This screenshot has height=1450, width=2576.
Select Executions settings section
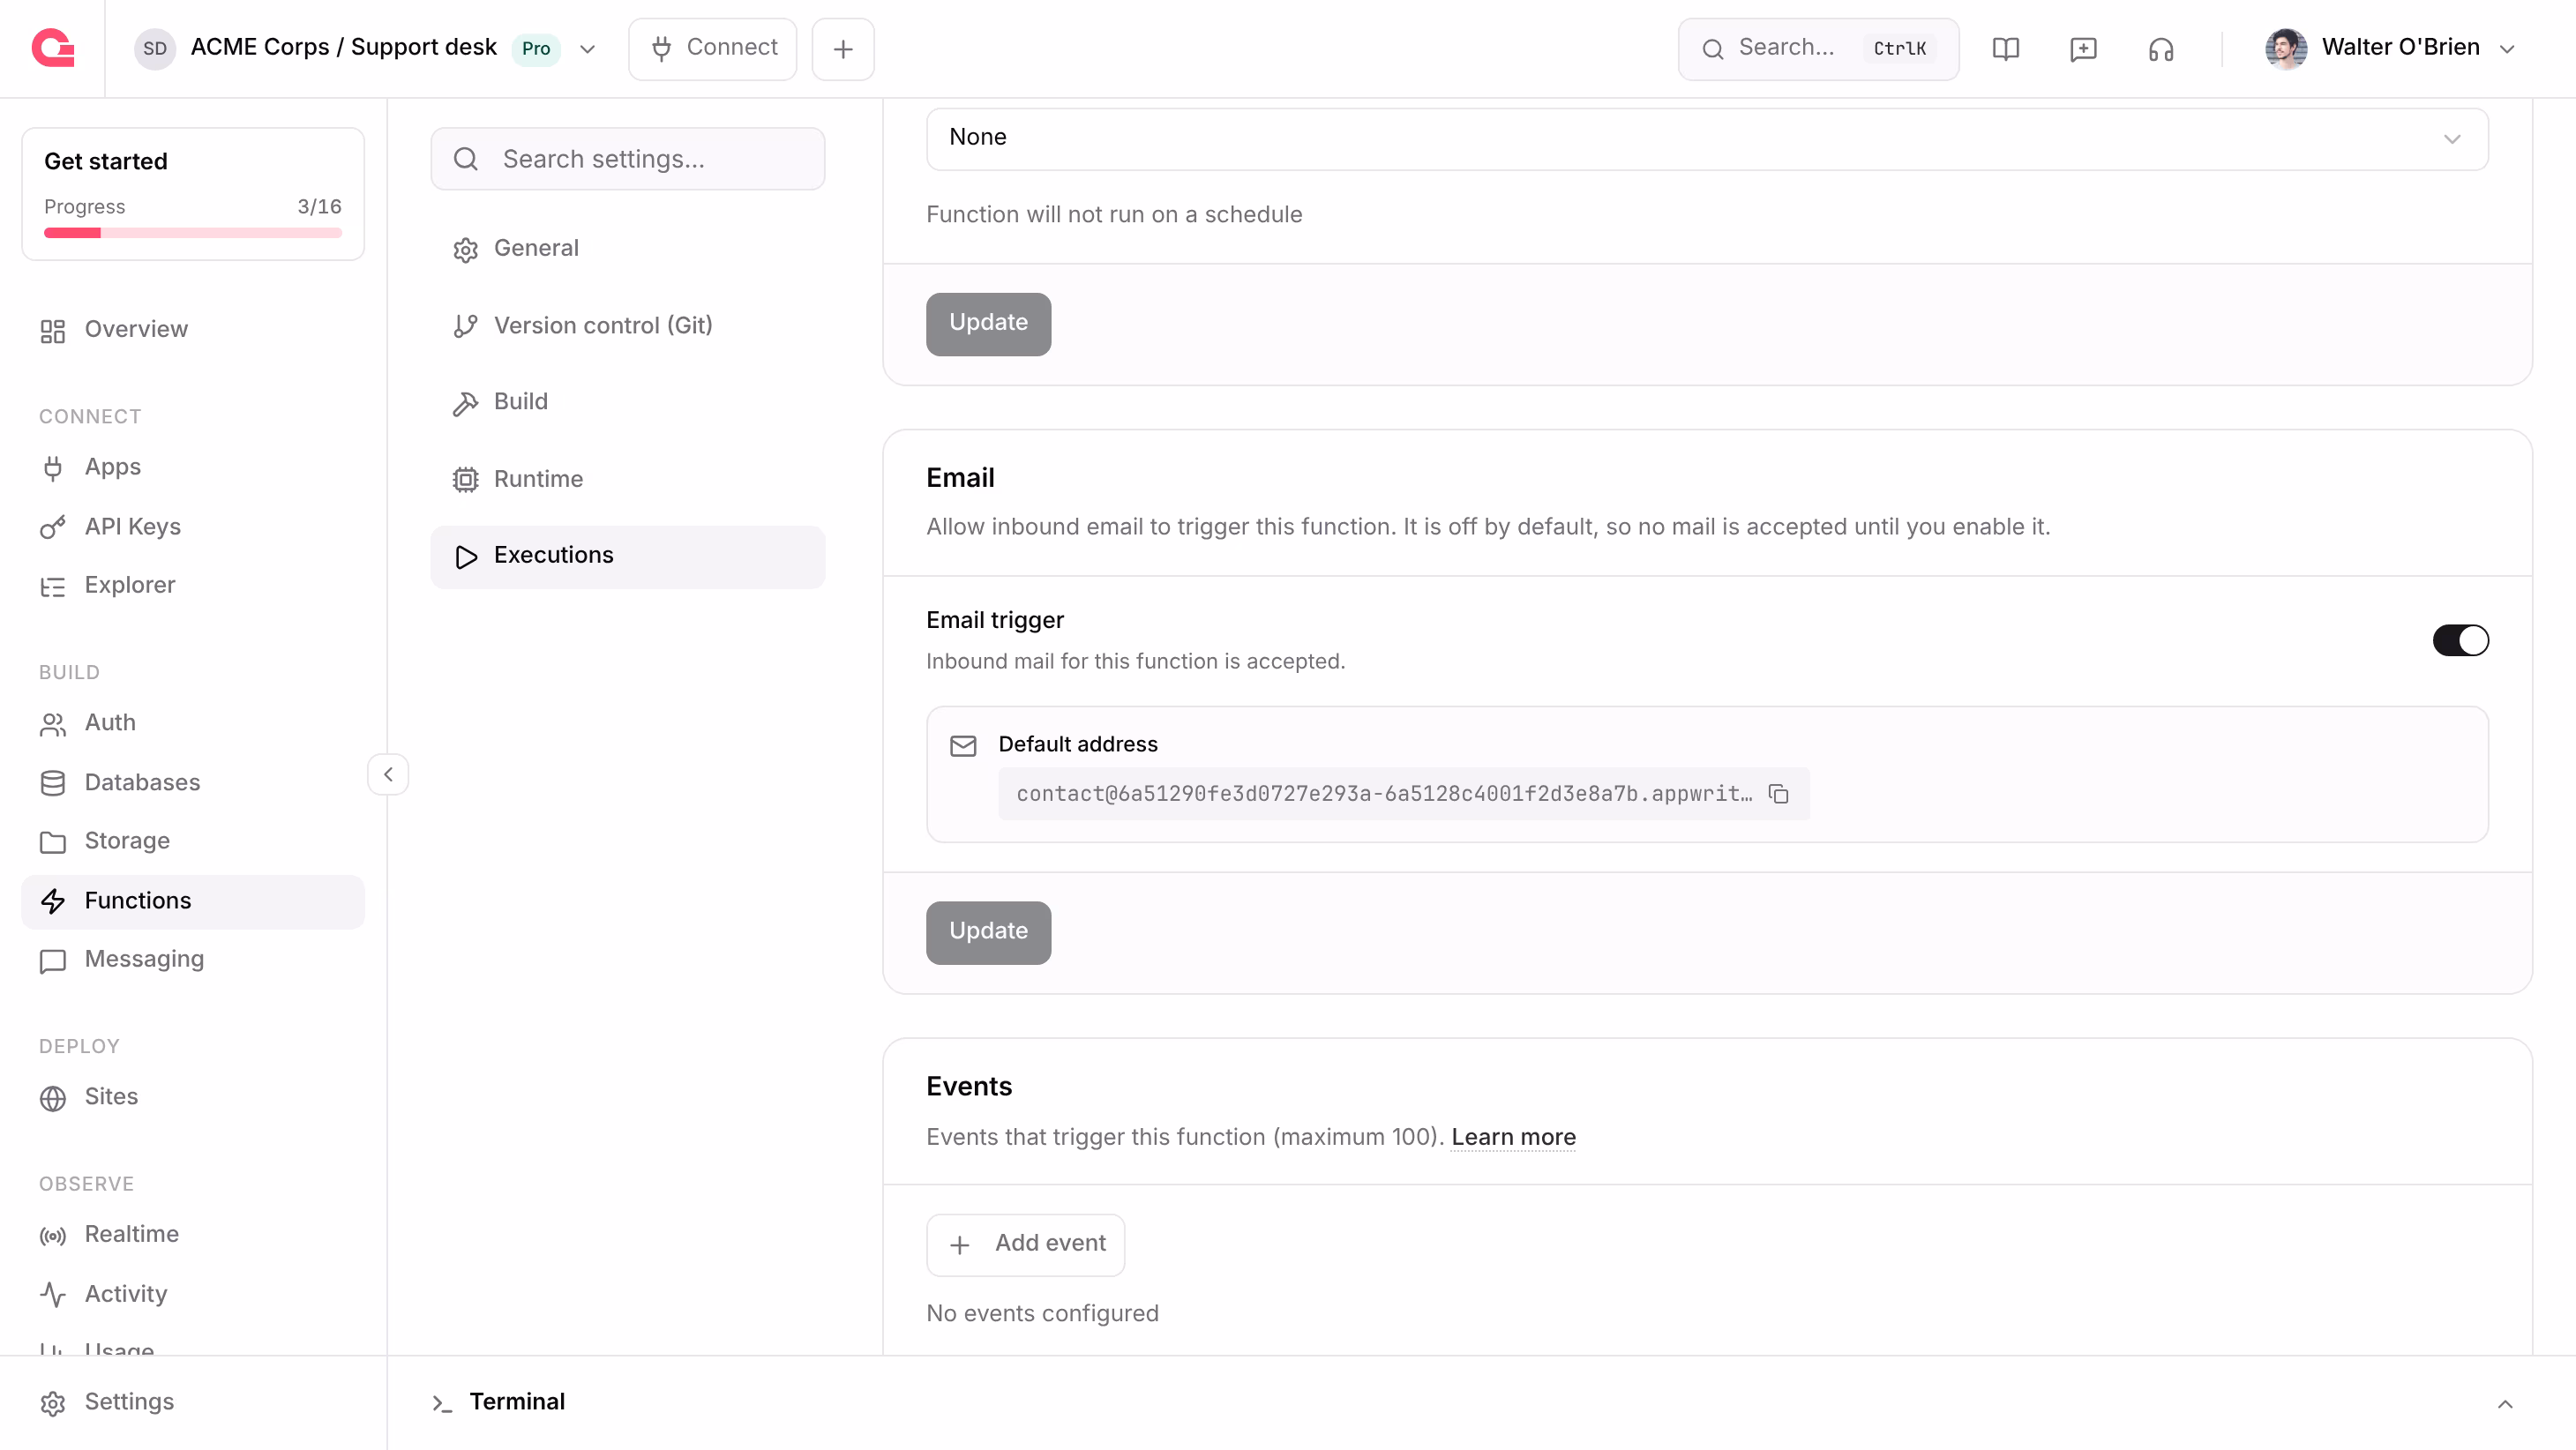point(628,556)
